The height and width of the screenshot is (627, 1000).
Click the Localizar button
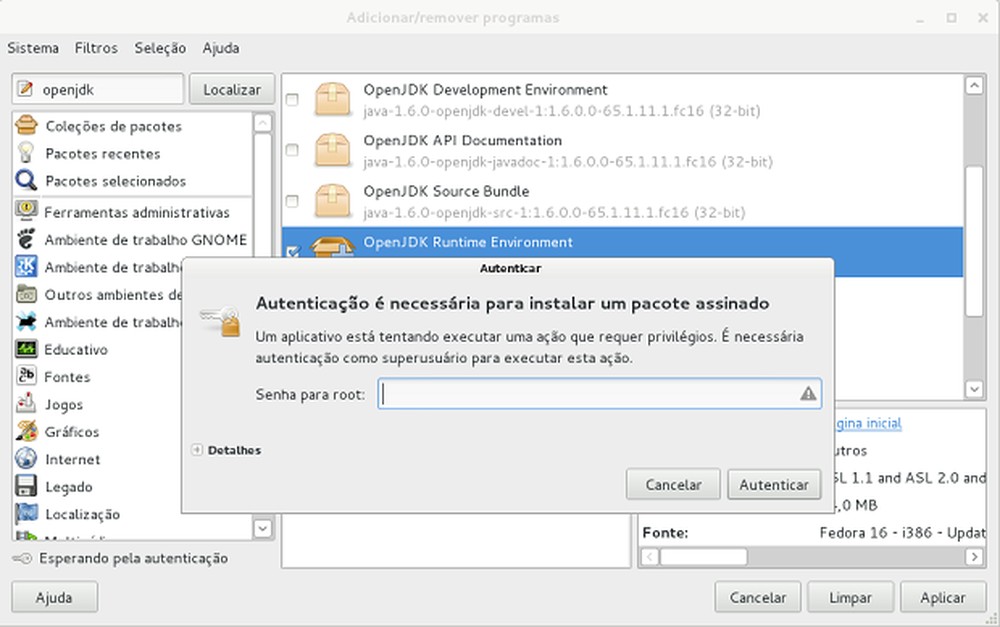click(232, 89)
